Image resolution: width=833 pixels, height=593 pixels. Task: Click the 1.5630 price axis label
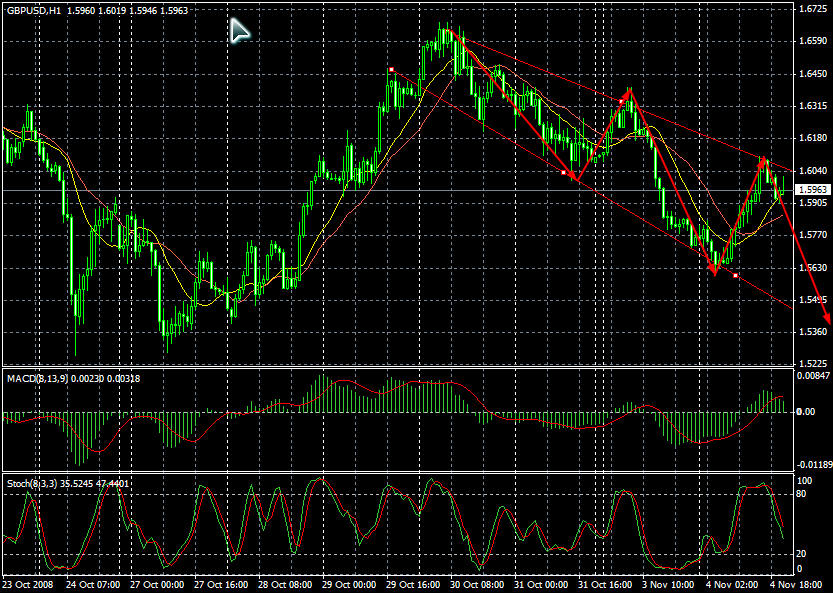coord(813,268)
